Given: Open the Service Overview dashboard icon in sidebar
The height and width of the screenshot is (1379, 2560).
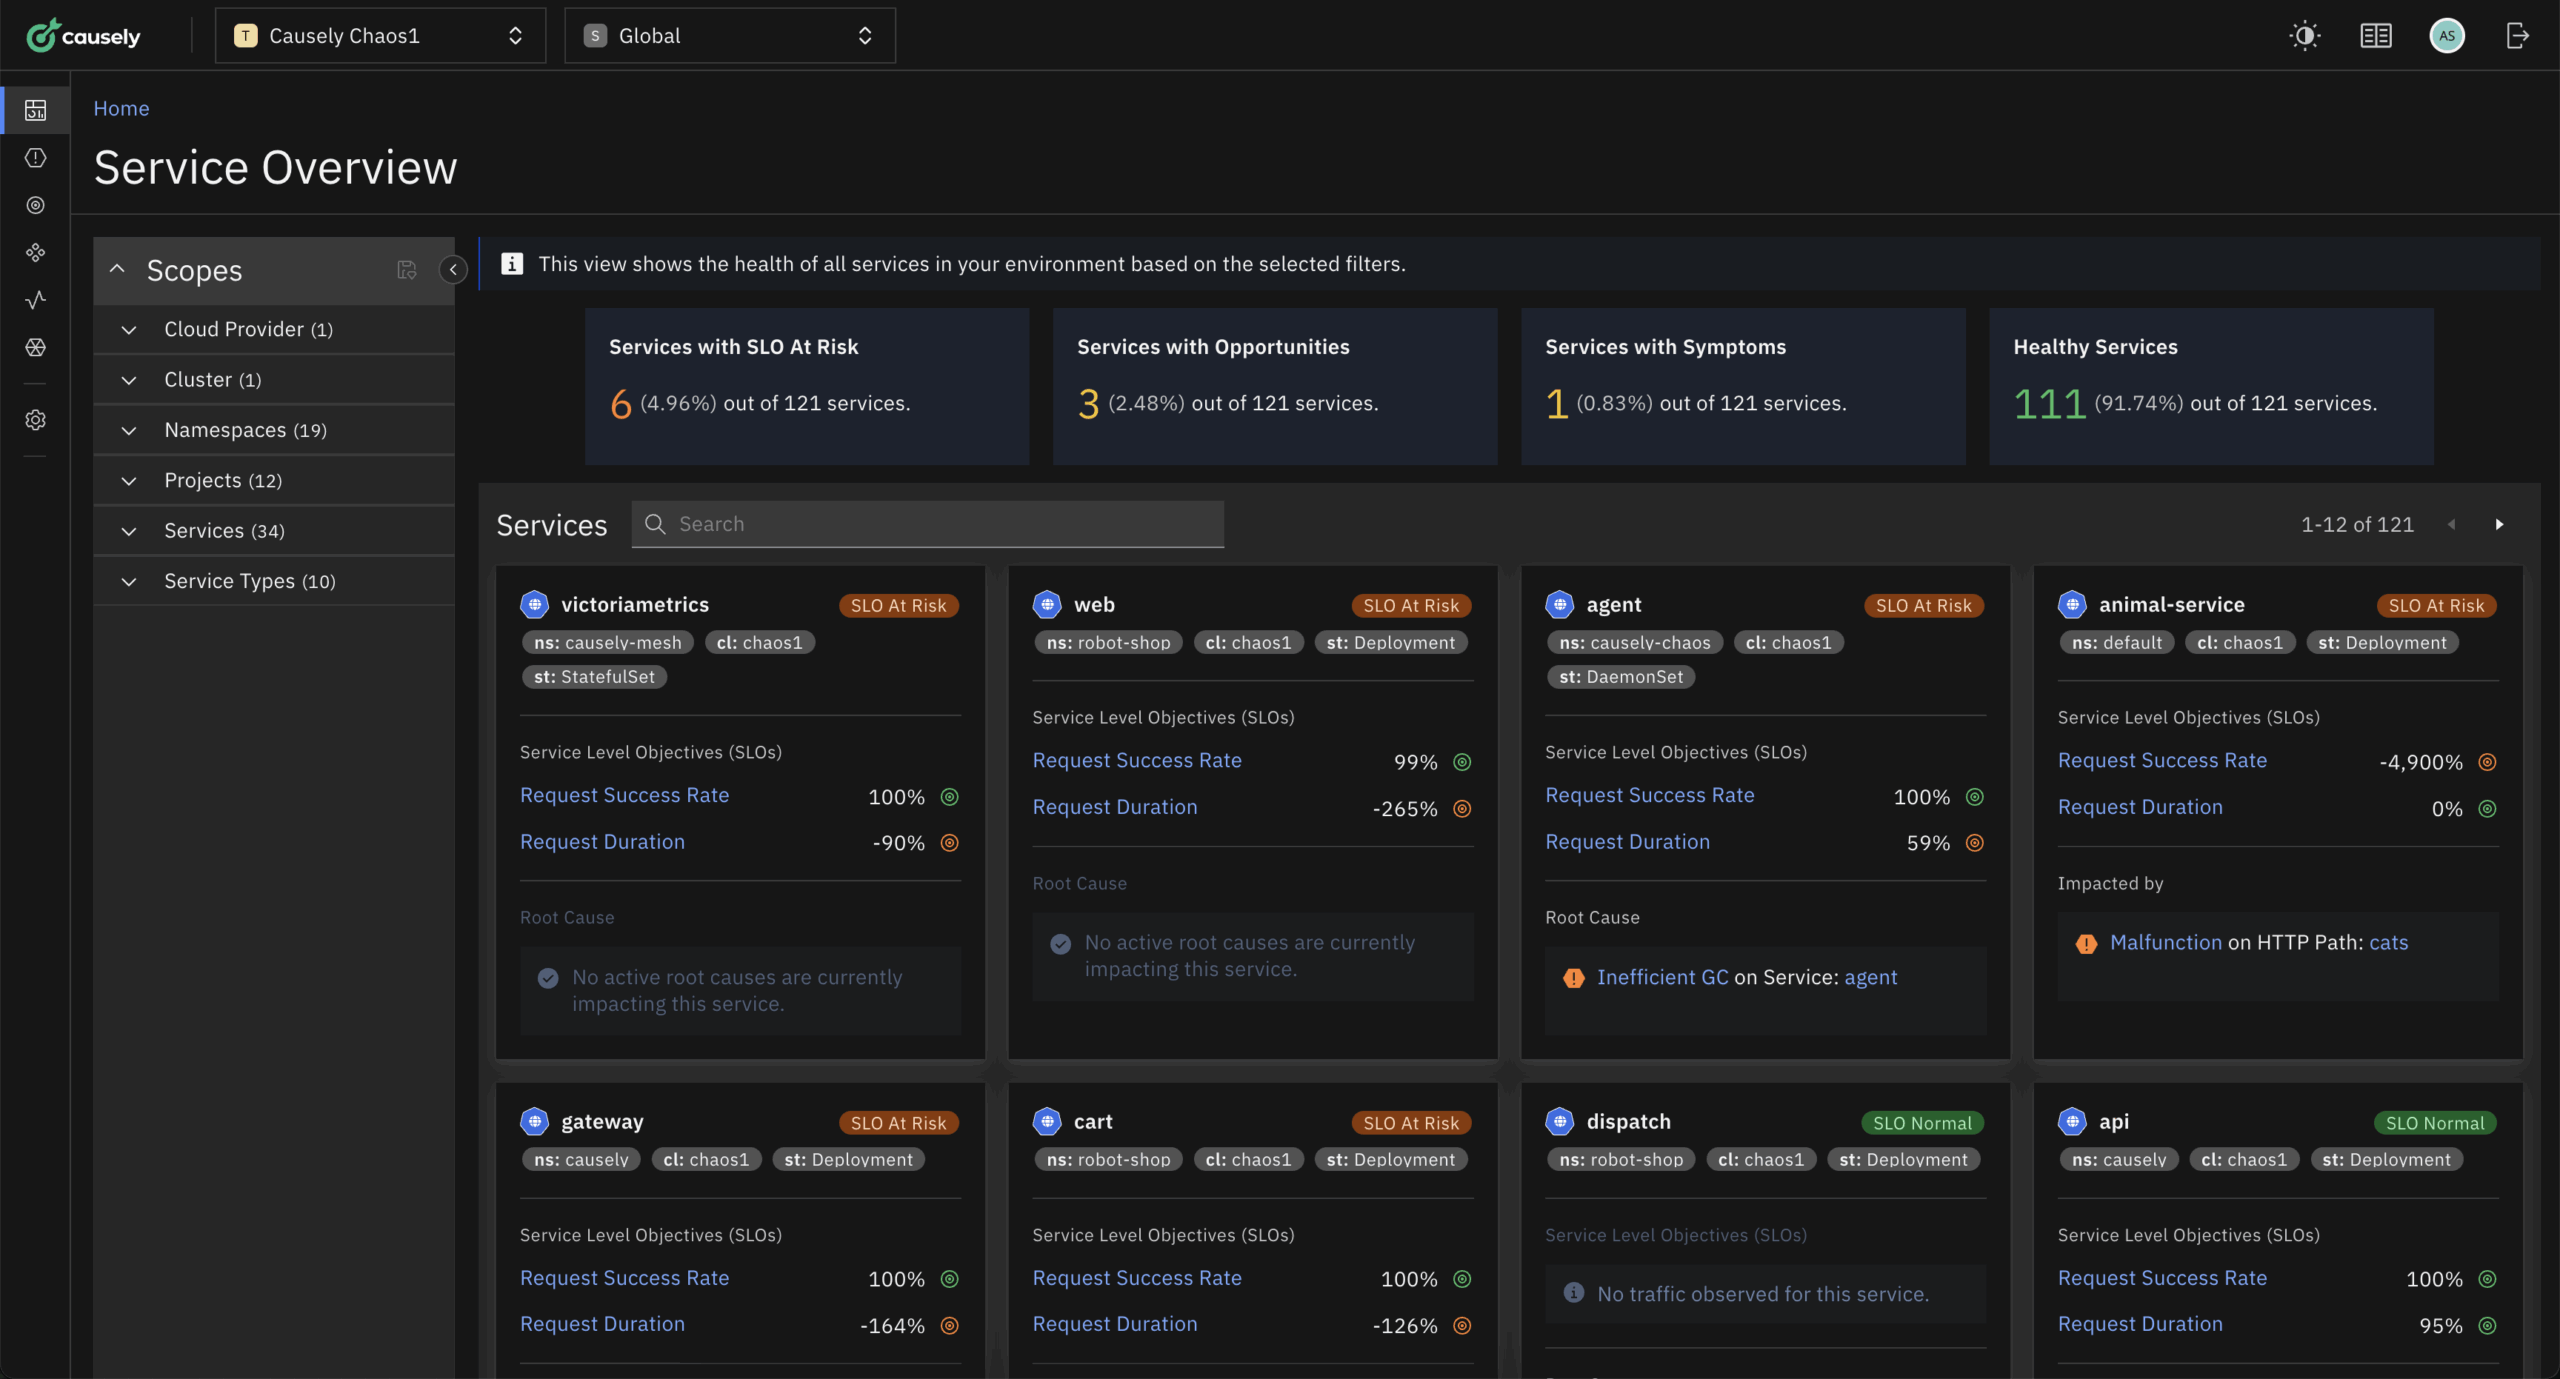Looking at the screenshot, I should point(35,110).
